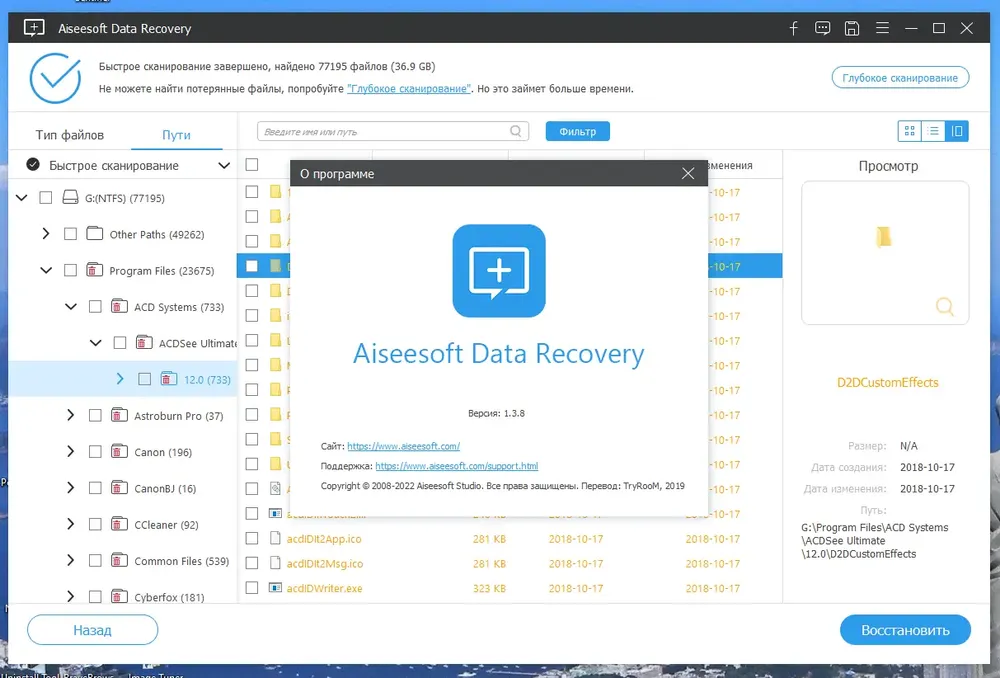Viewport: 1000px width, 678px height.
Task: Expand the Canon (196) tree node
Action: click(71, 452)
